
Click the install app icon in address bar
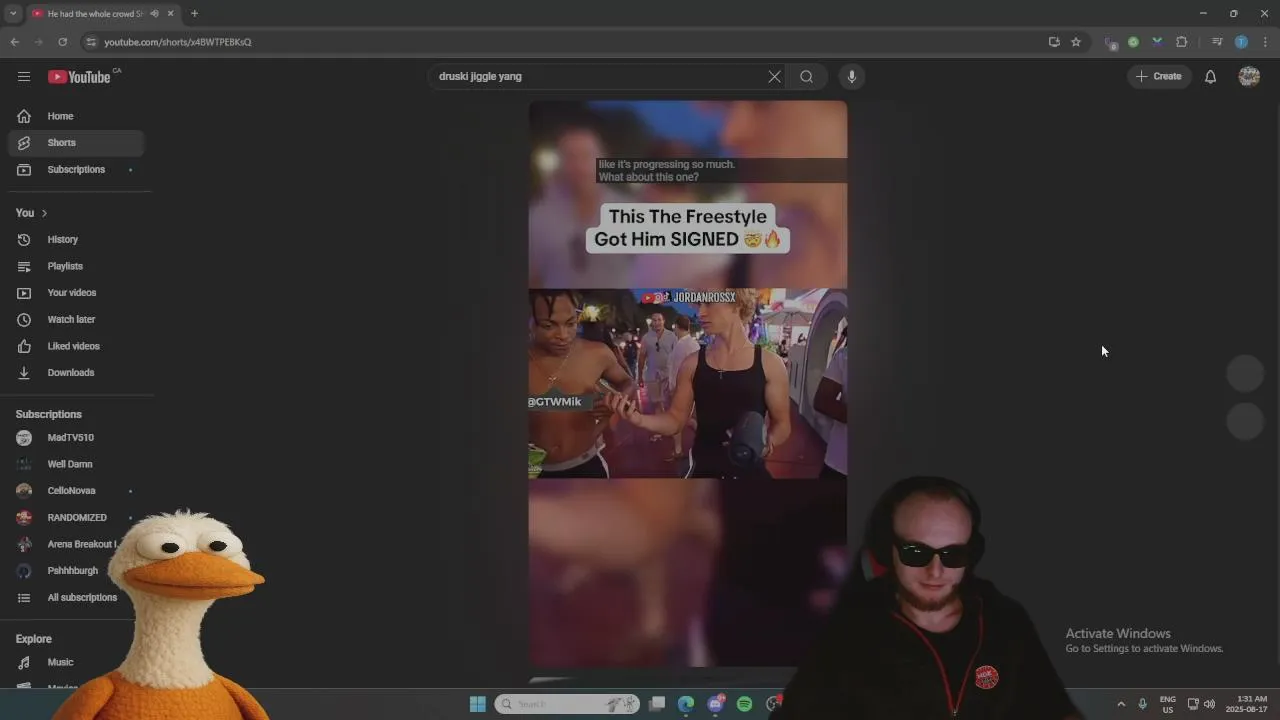point(1054,42)
